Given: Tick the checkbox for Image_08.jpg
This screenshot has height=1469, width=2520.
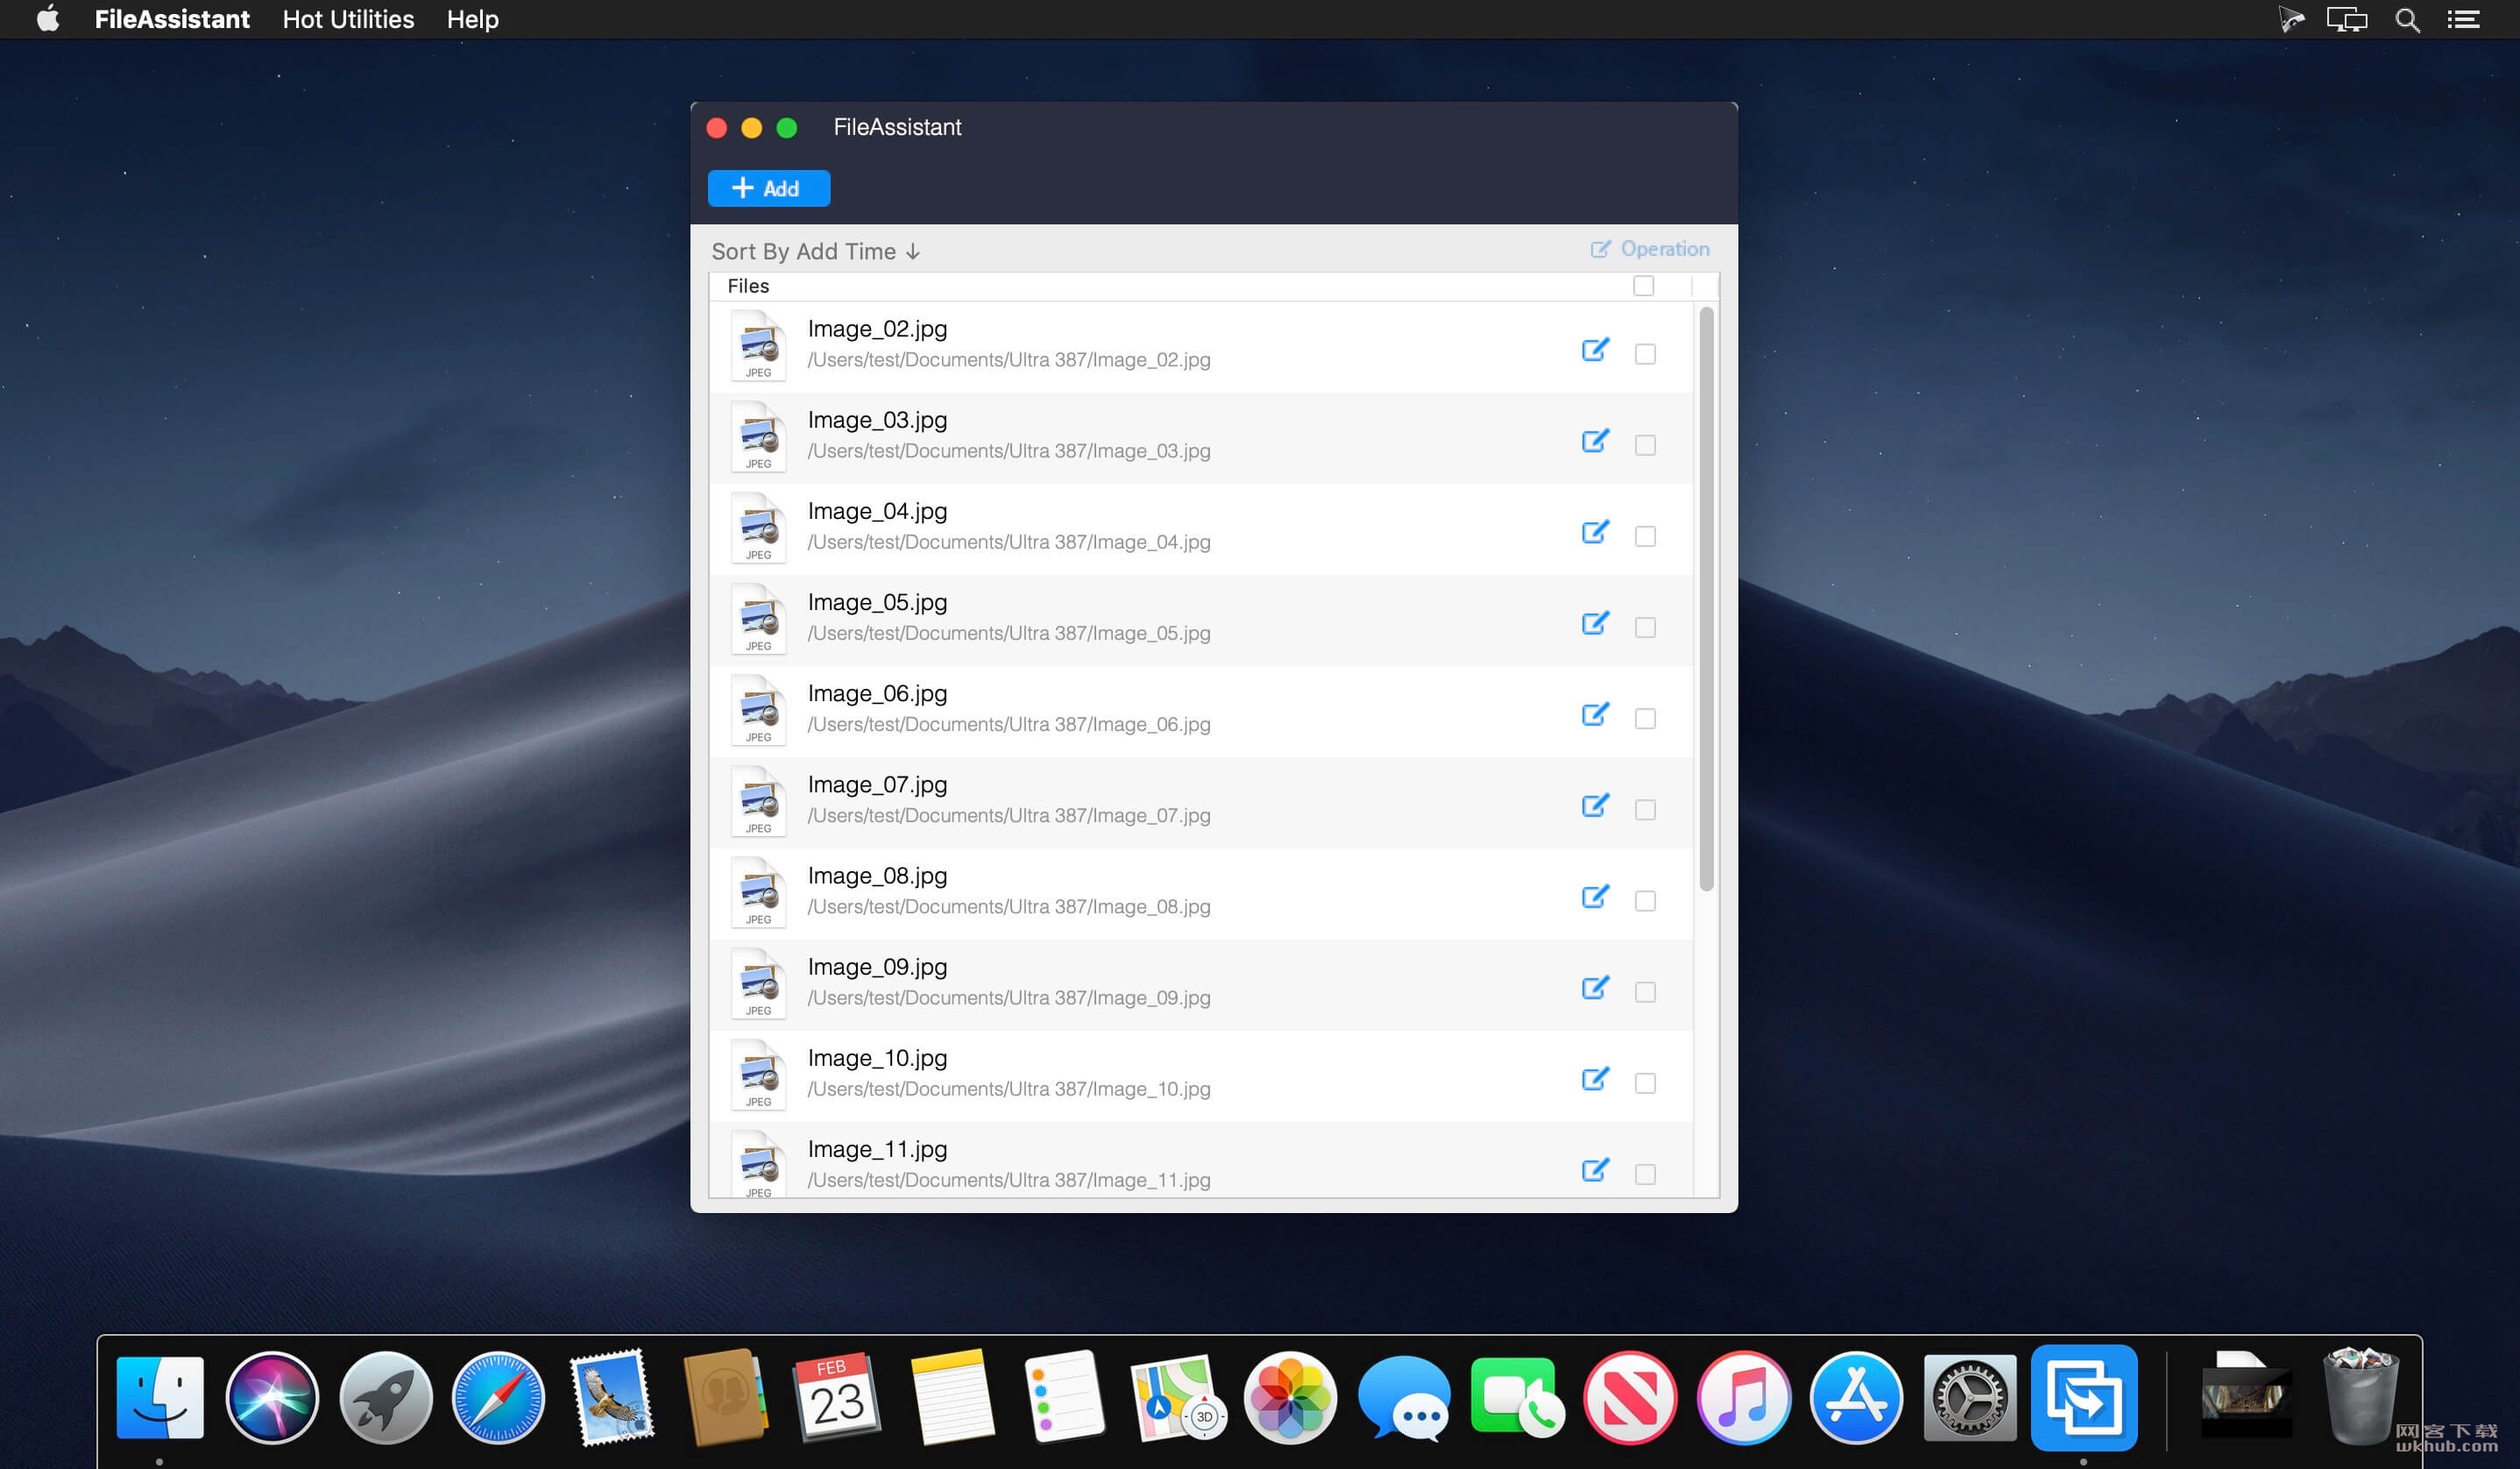Looking at the screenshot, I should [x=1645, y=901].
